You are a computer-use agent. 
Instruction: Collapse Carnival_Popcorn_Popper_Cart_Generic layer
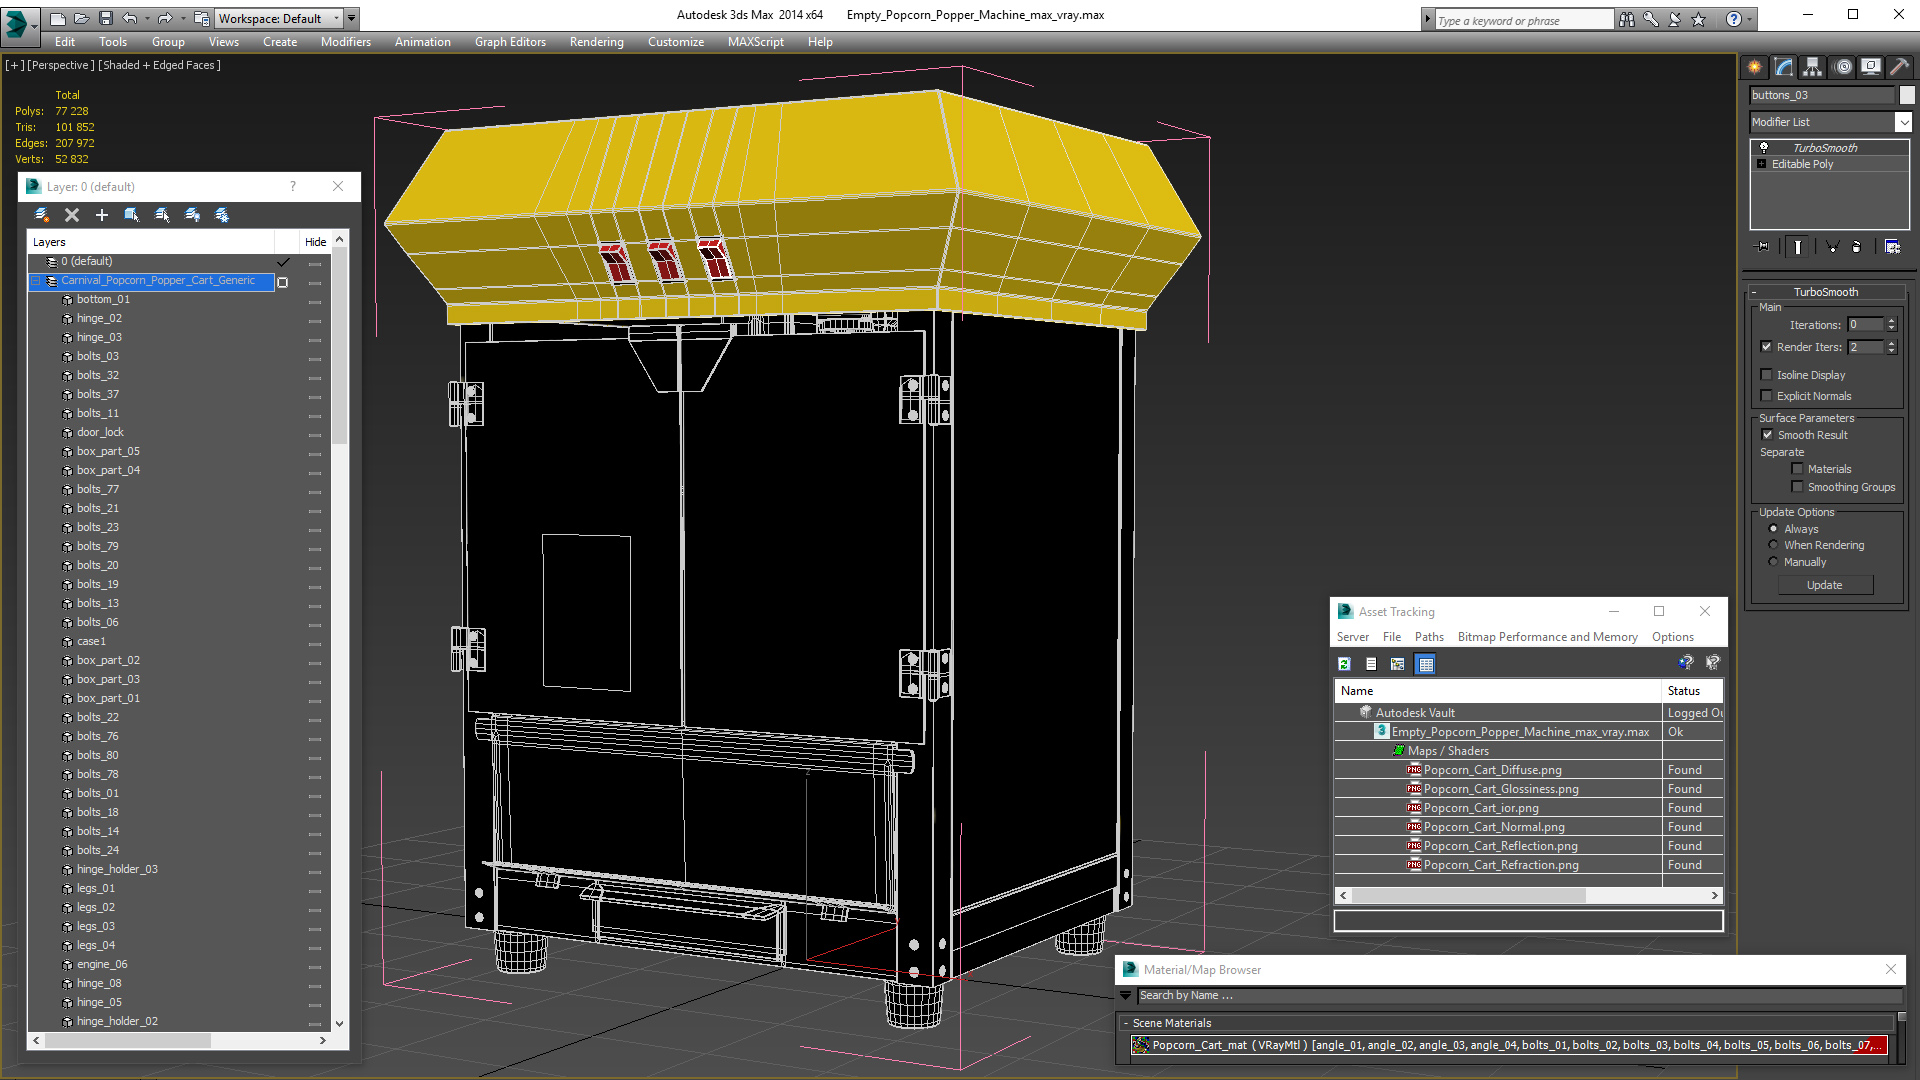[36, 281]
